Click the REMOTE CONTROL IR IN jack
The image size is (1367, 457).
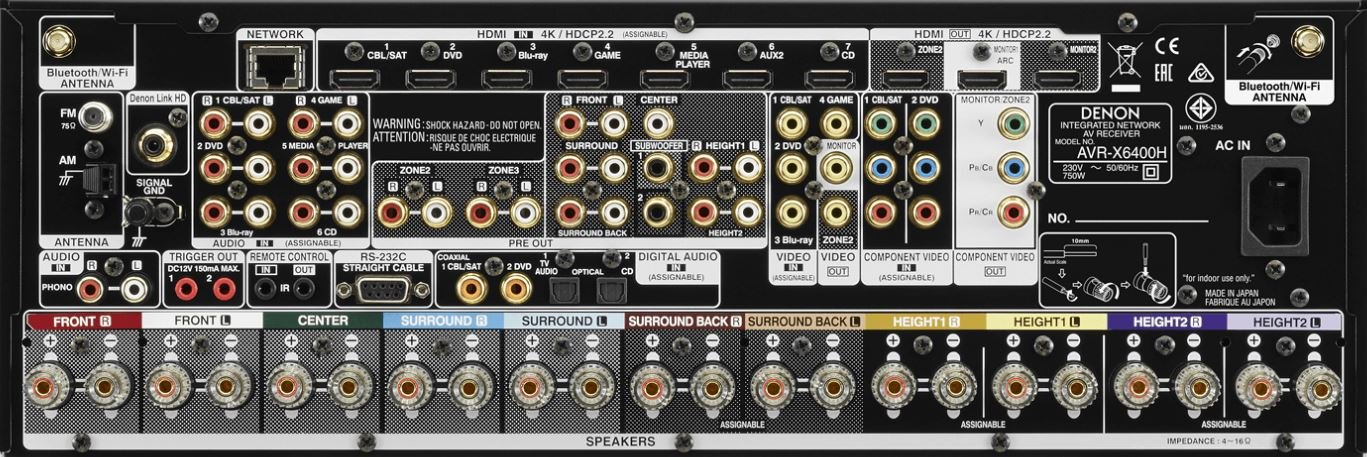[x=265, y=290]
